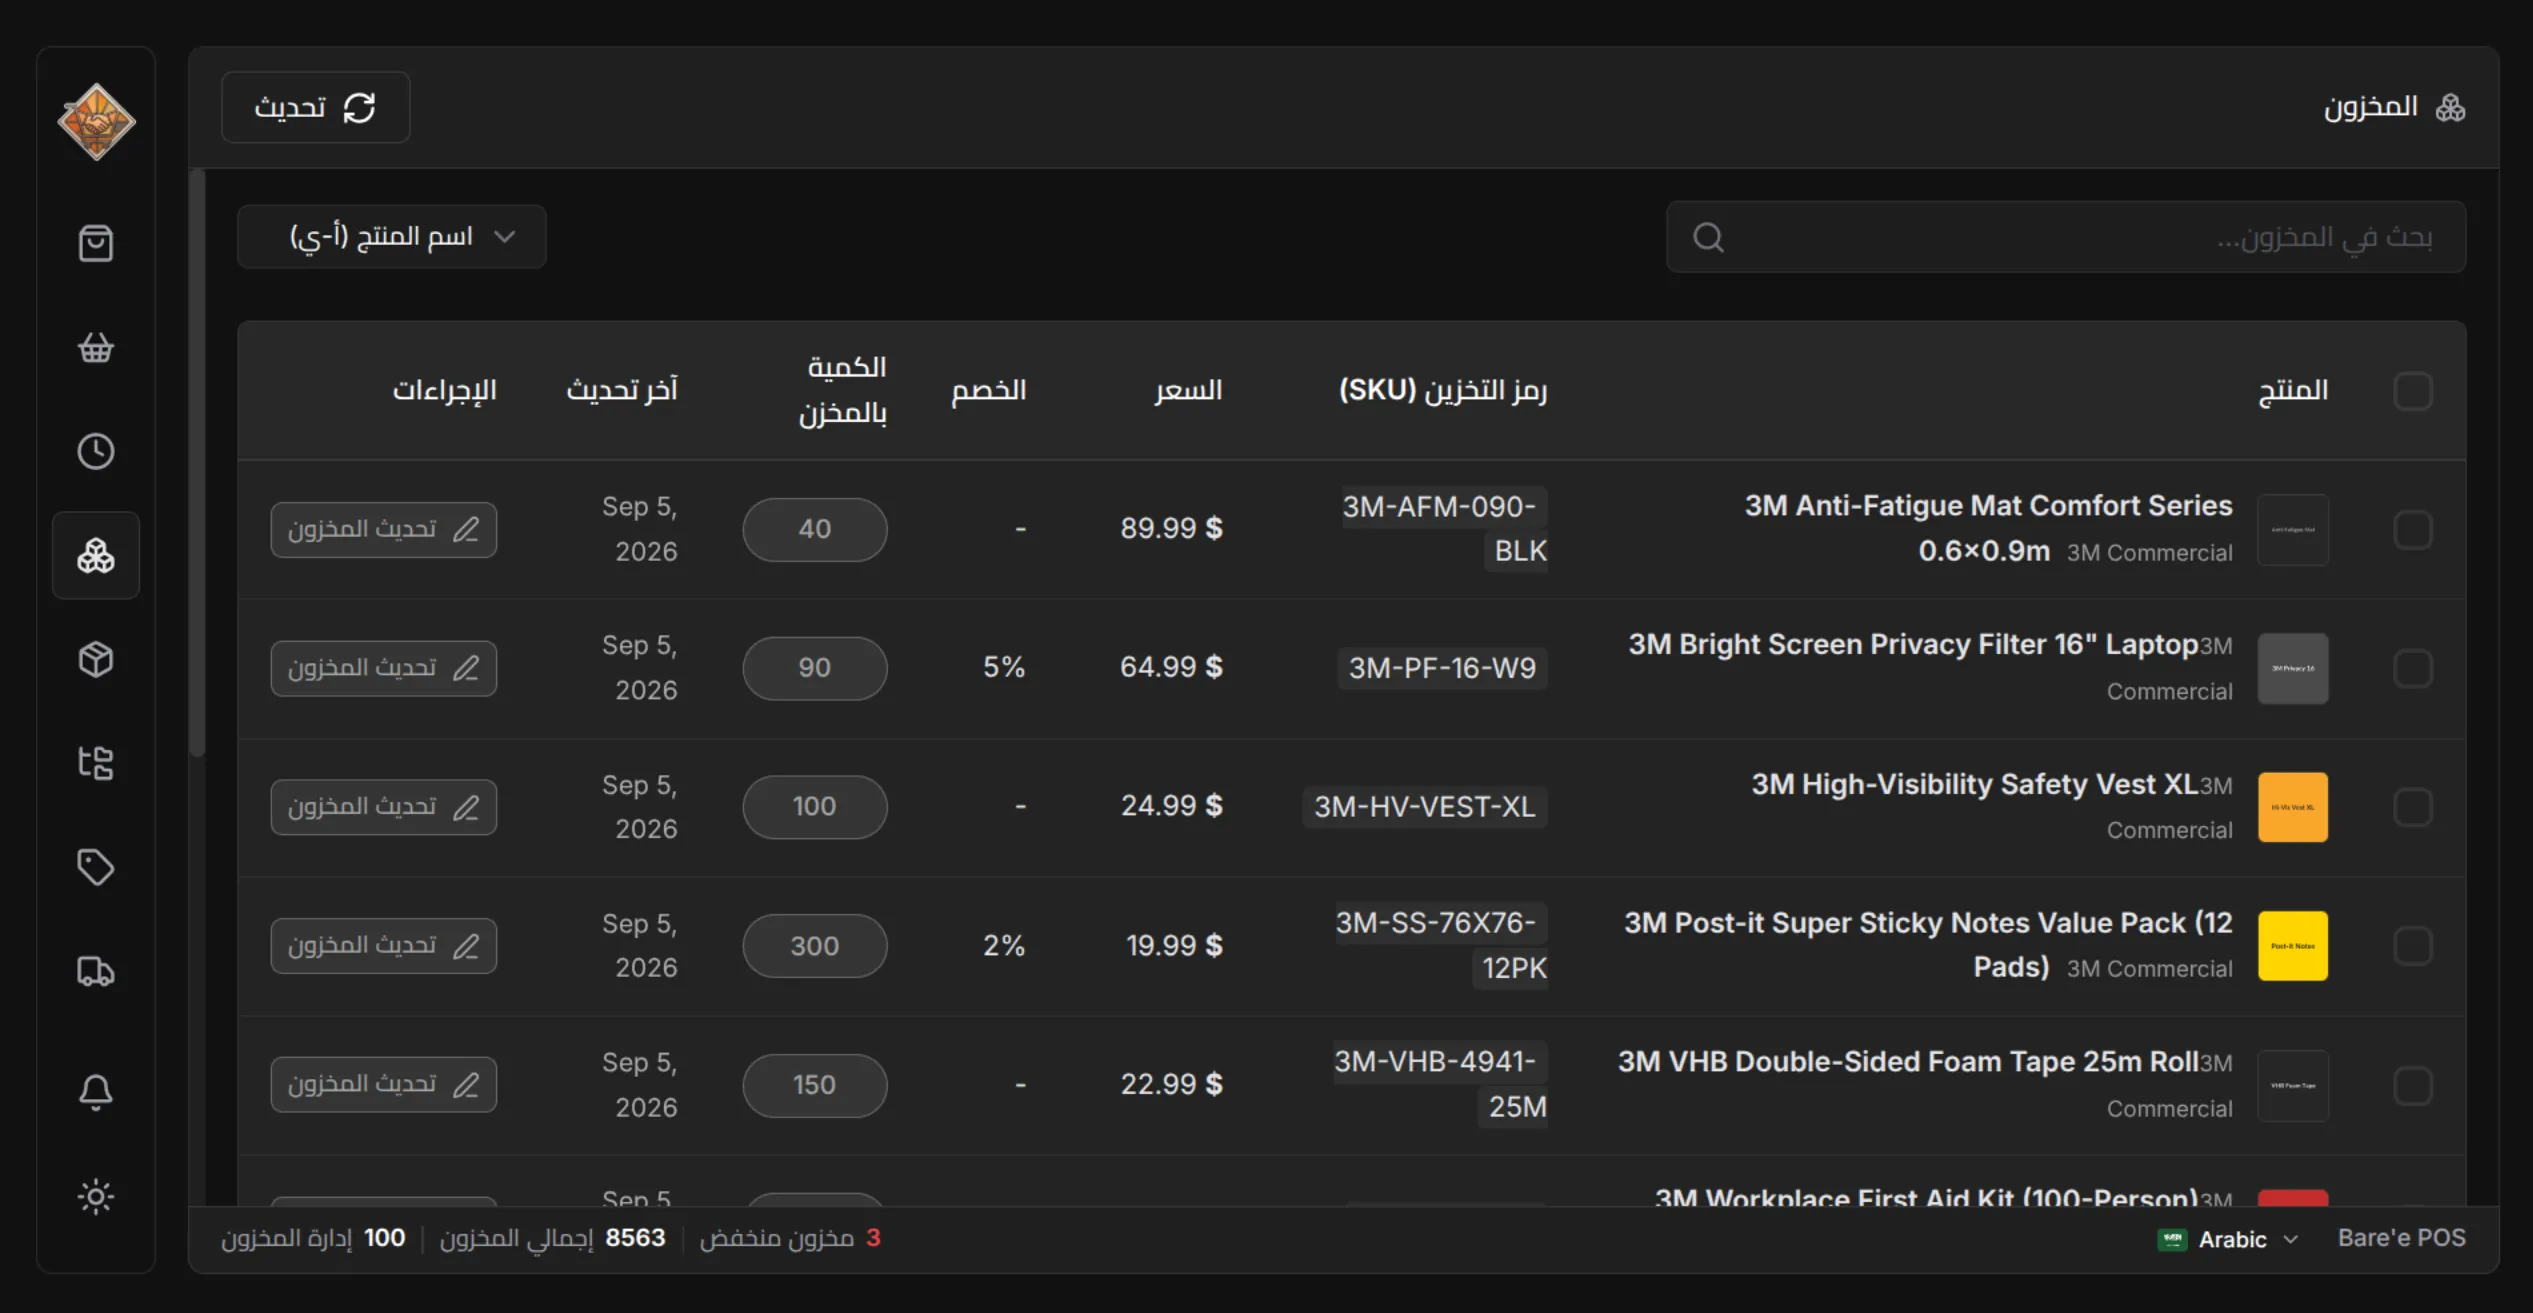
Task: Click تحديث المخزون for the Post-it Notes row
Action: point(384,946)
